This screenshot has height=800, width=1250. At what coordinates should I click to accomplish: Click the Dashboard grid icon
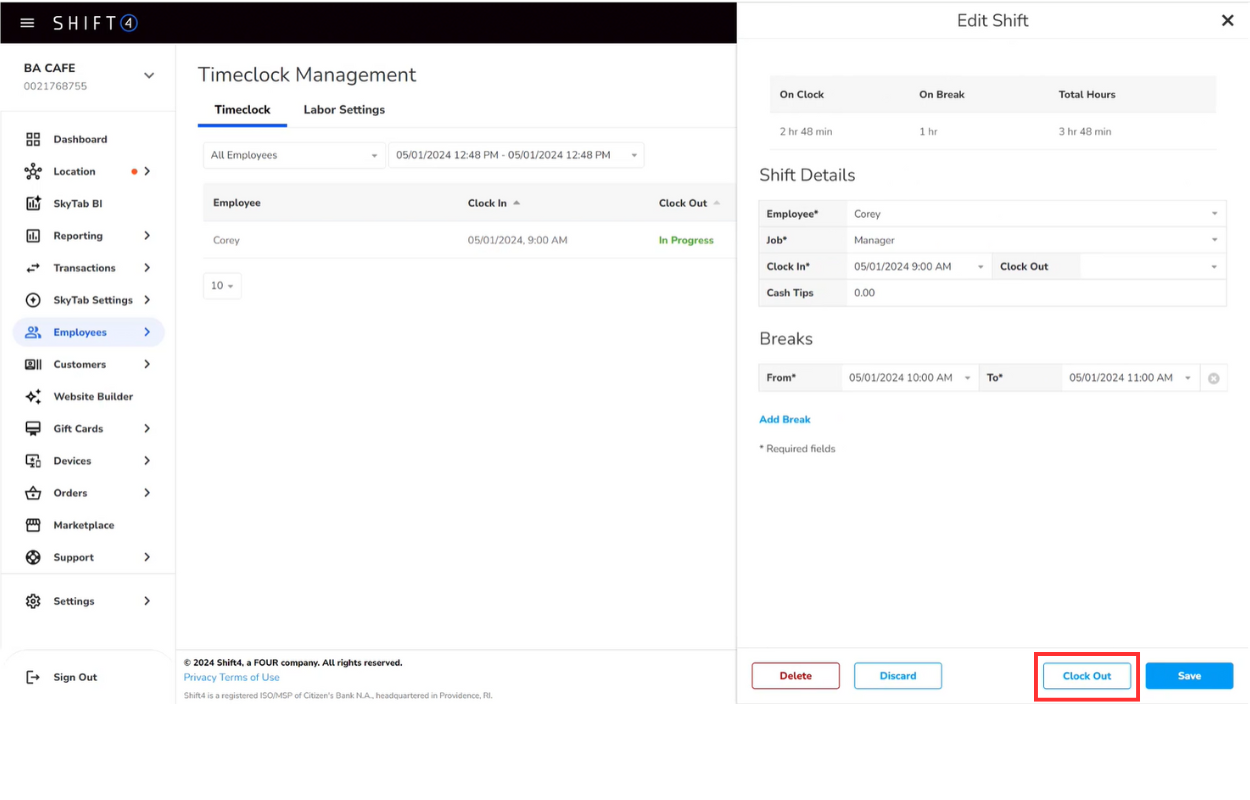pyautogui.click(x=33, y=140)
